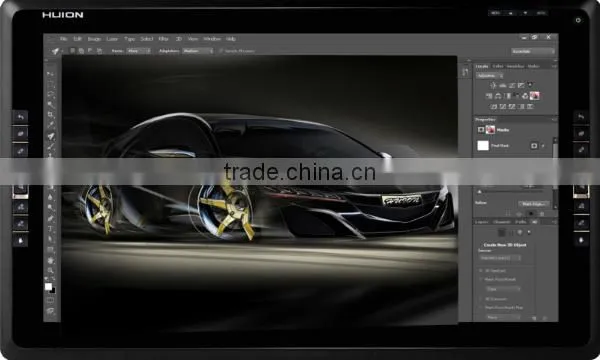Enable Sample All Layers checkbox
This screenshot has height=360, width=600.
point(221,51)
